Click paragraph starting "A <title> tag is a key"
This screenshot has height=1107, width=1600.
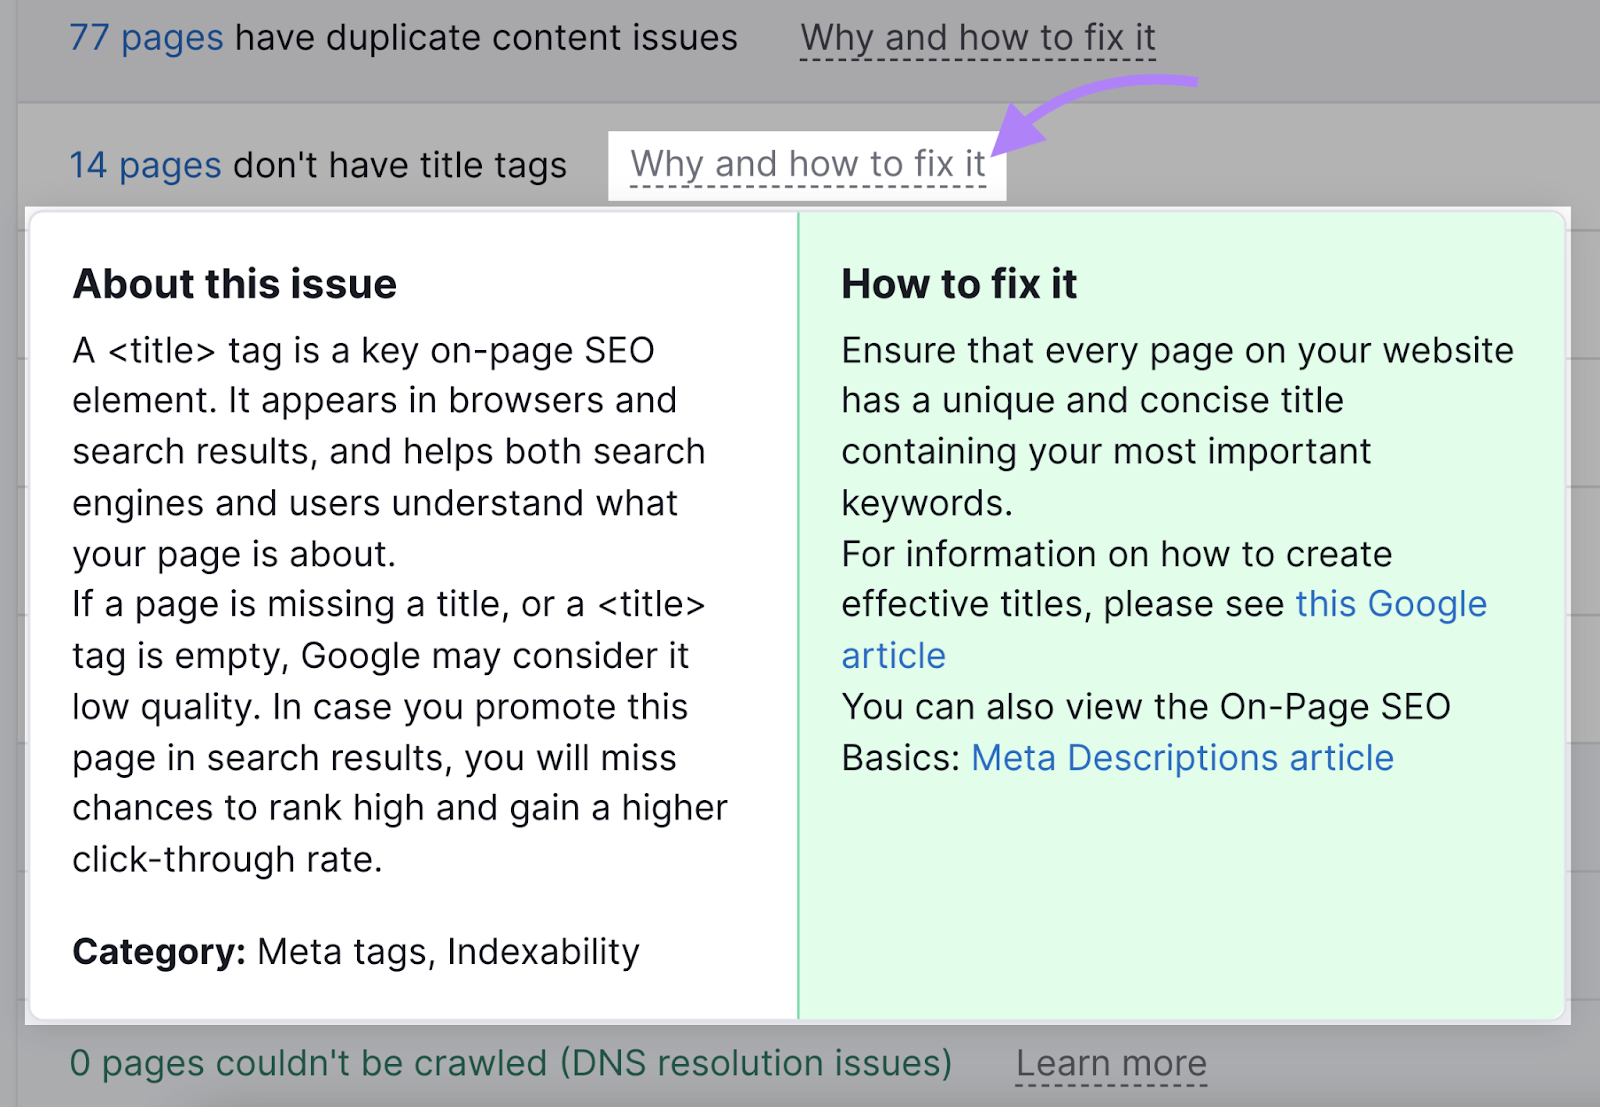click(388, 451)
